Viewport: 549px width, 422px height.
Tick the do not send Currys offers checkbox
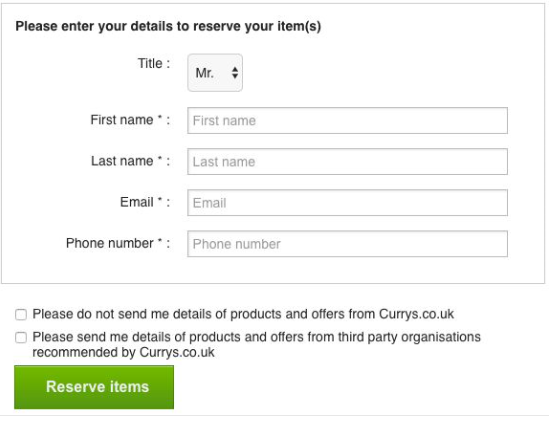click(21, 314)
